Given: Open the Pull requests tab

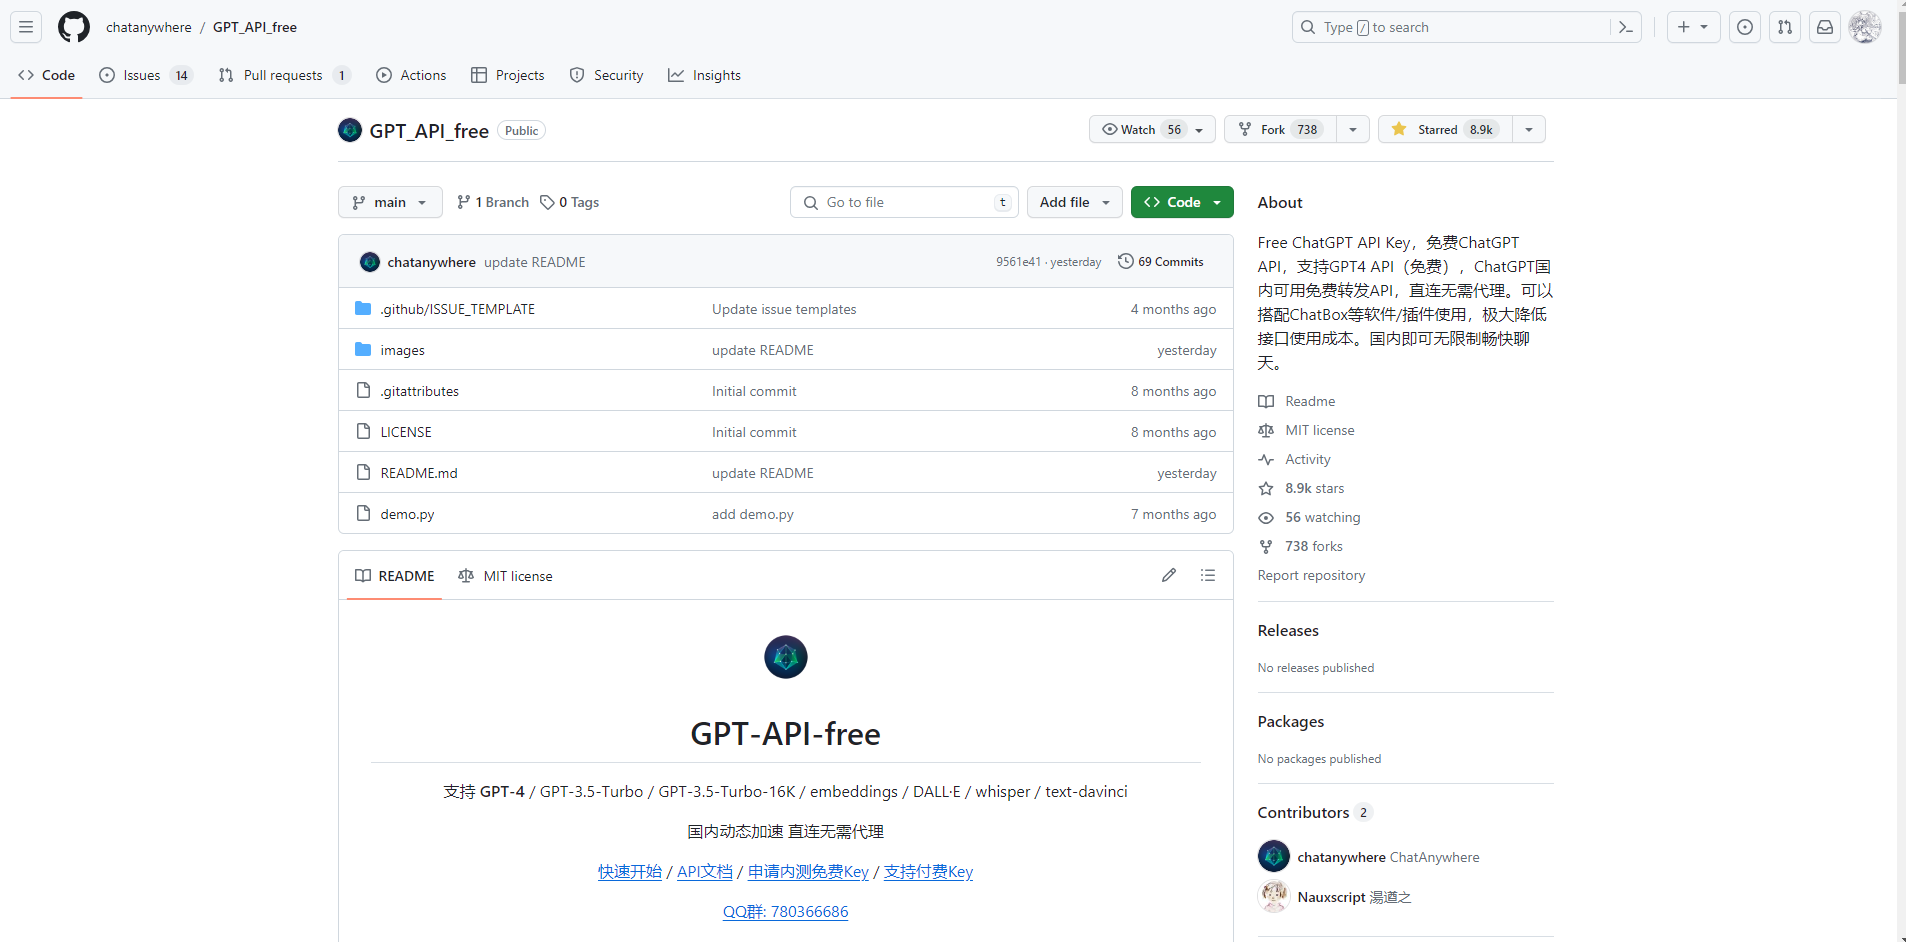Looking at the screenshot, I should 285,75.
